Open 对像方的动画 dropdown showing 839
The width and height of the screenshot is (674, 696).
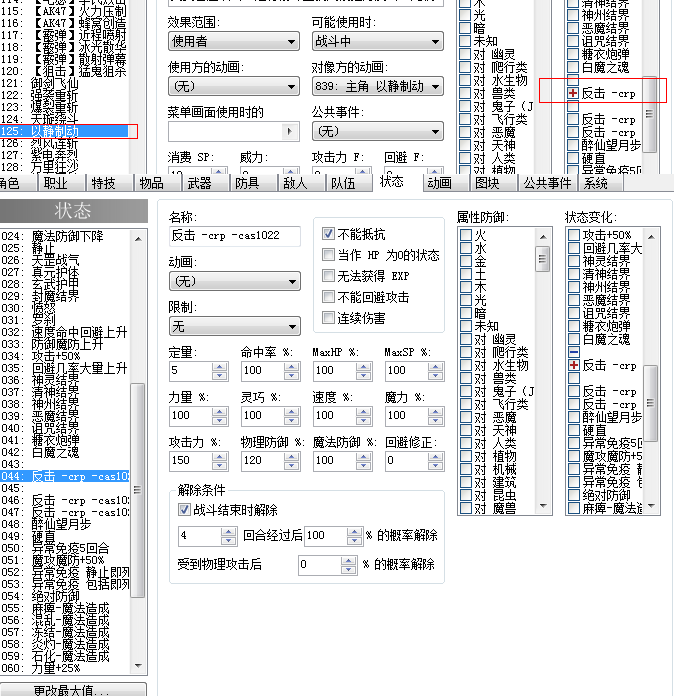(377, 86)
